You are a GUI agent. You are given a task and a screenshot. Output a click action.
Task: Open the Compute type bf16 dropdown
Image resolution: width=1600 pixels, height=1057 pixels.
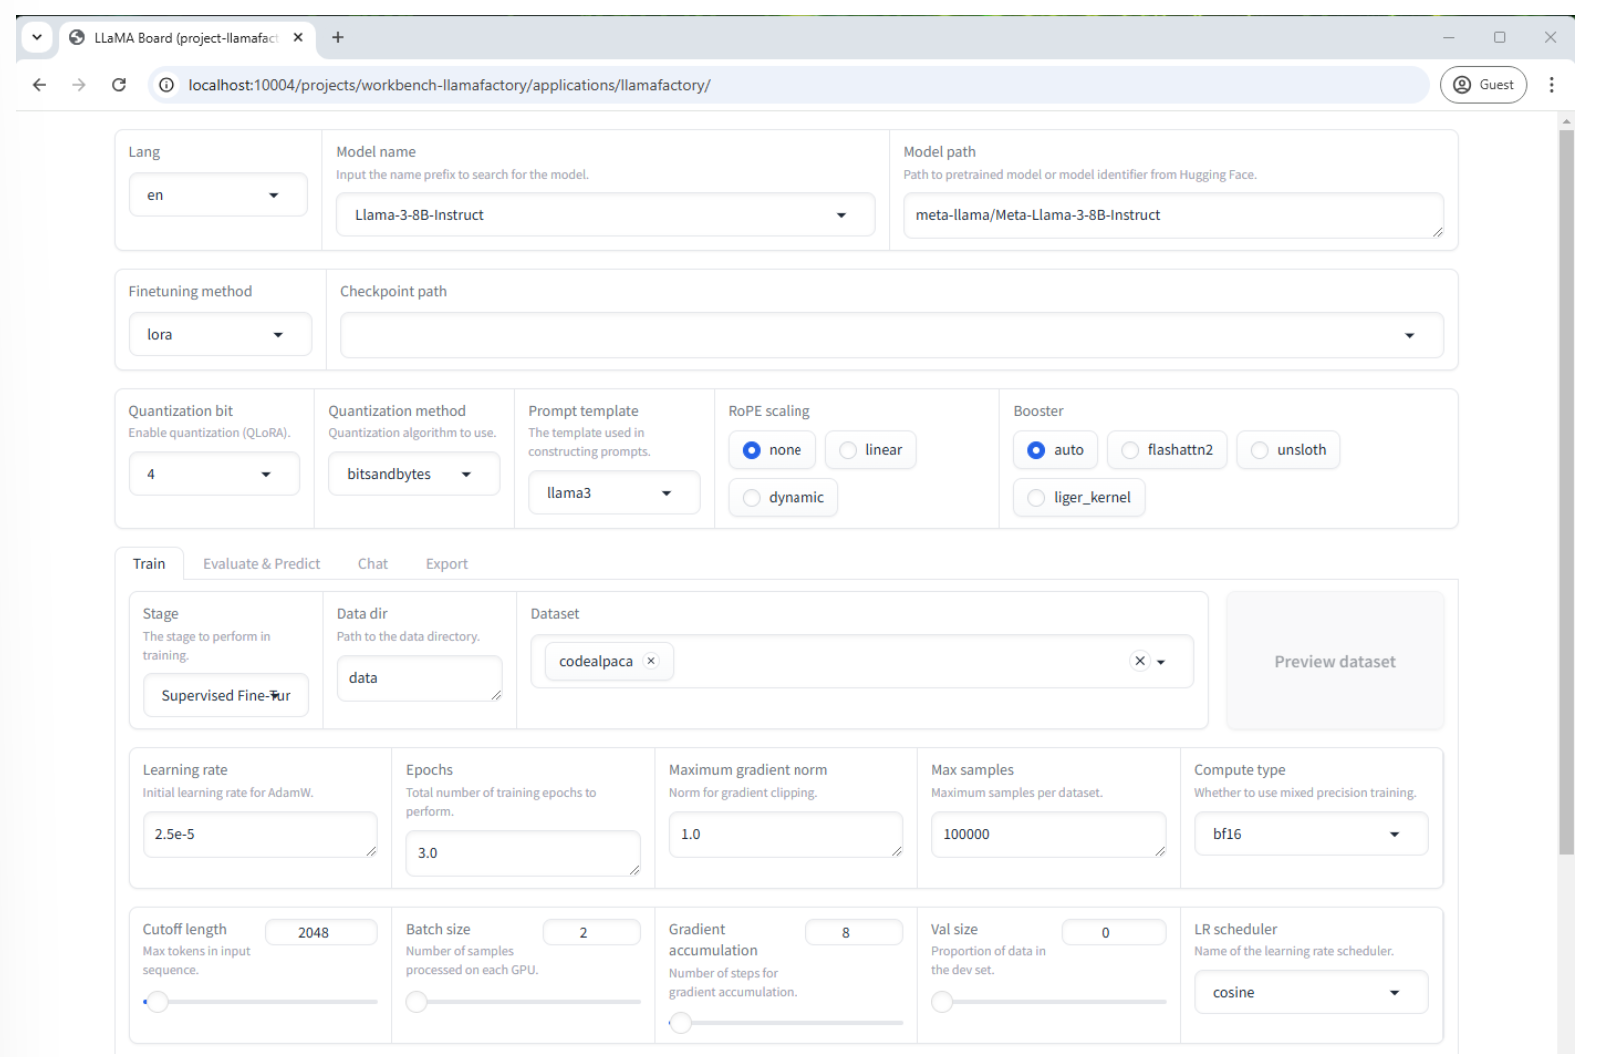point(1394,834)
